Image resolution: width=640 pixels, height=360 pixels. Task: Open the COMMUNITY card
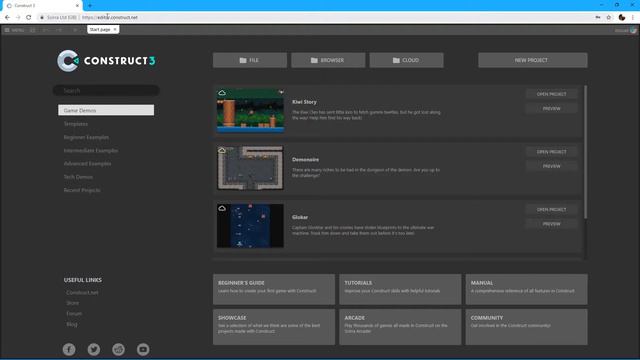click(527, 327)
